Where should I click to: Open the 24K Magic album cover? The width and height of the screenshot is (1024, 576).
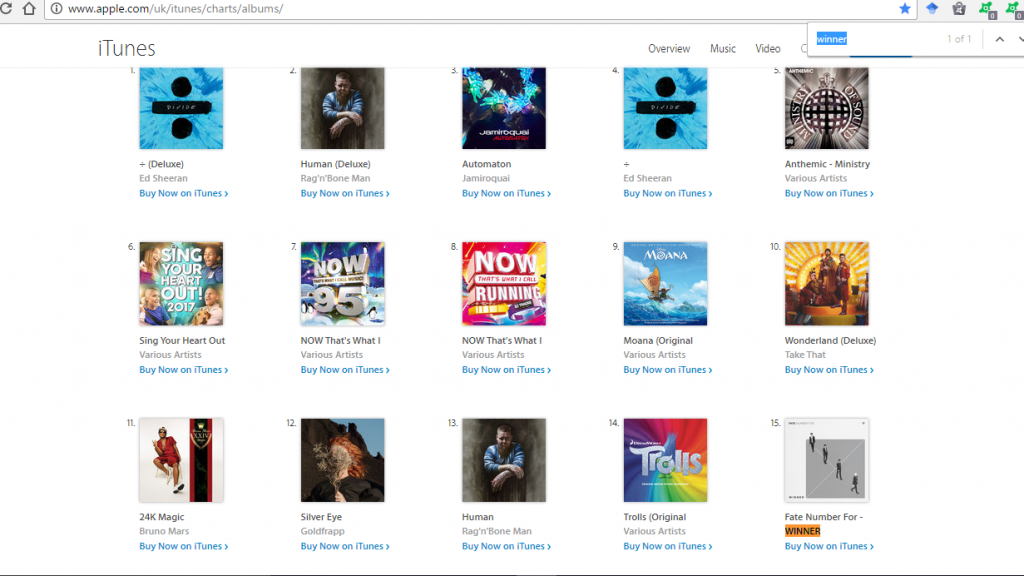pos(181,460)
